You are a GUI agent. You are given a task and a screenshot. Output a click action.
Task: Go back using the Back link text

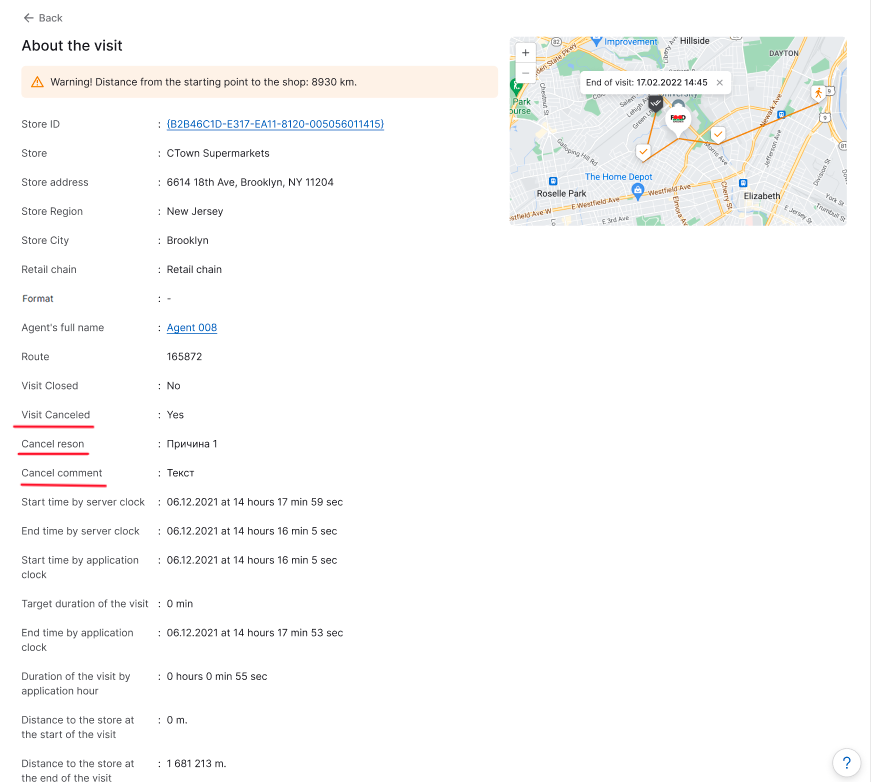click(x=50, y=18)
